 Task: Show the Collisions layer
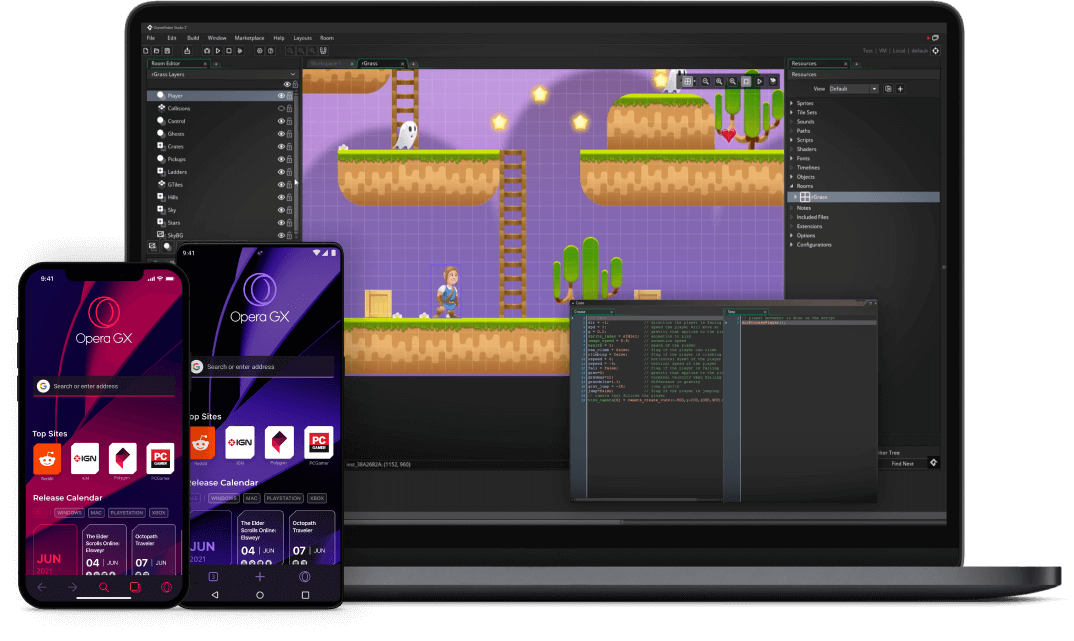pos(281,108)
